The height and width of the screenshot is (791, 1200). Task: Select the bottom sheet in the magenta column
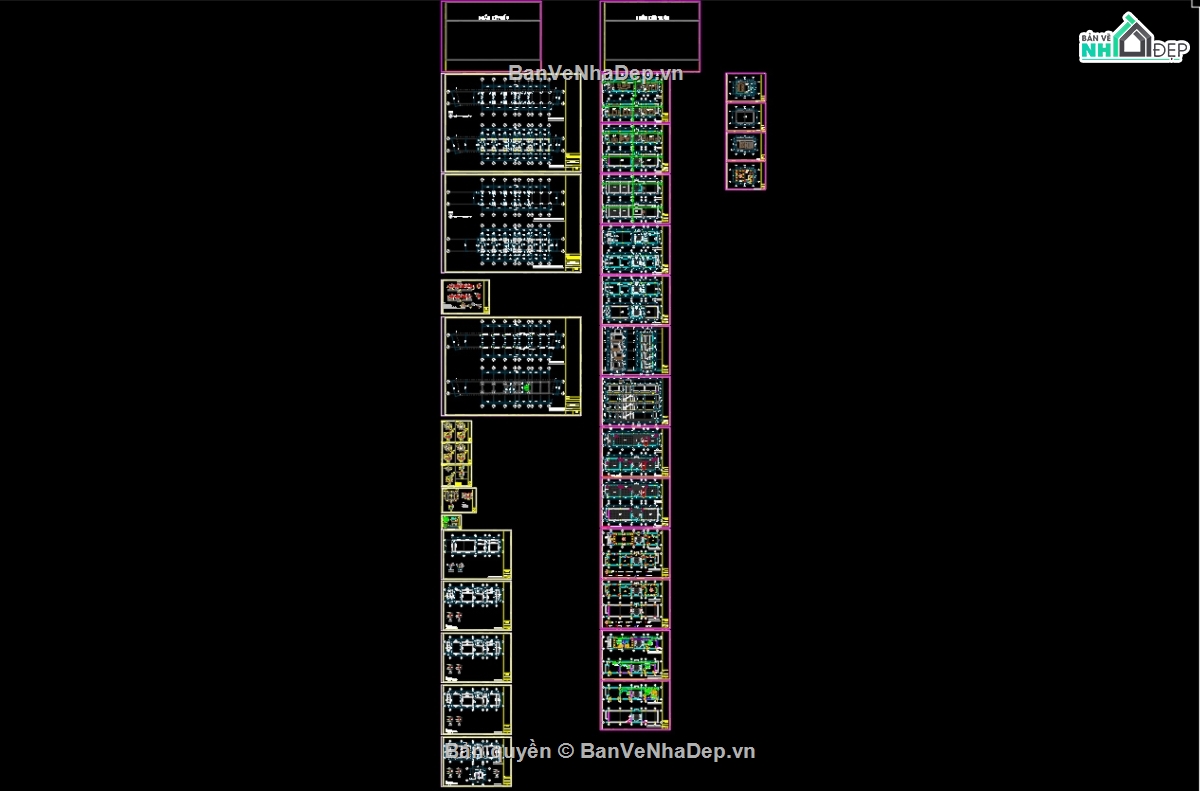pyautogui.click(x=635, y=705)
